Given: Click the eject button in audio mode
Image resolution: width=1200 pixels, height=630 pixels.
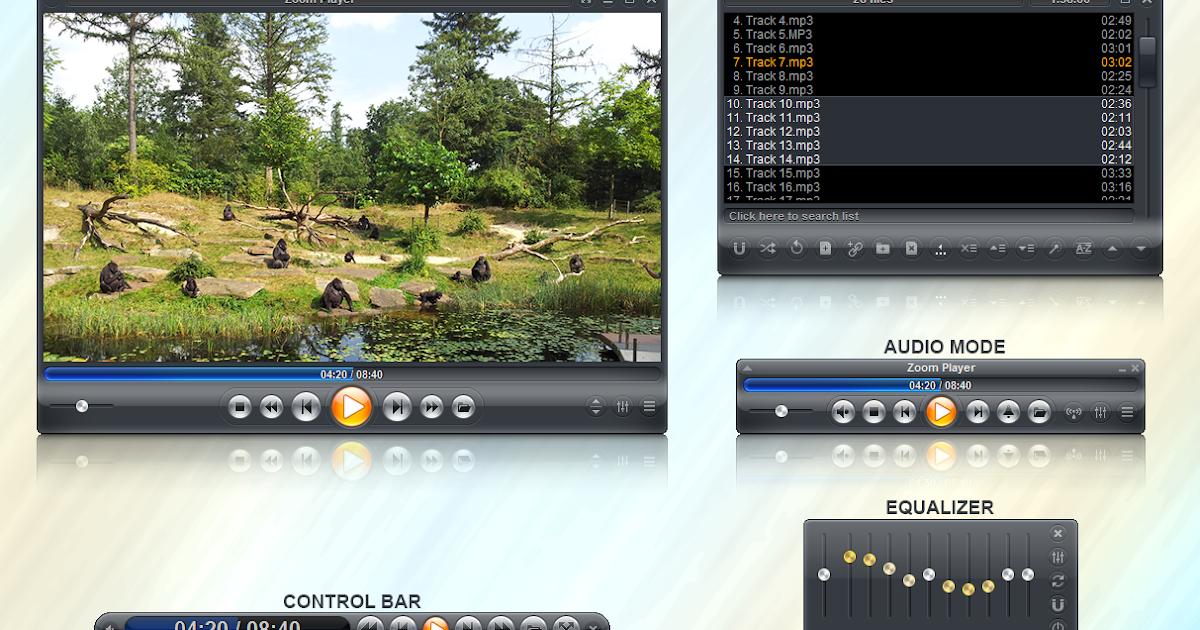Looking at the screenshot, I should 1008,411.
